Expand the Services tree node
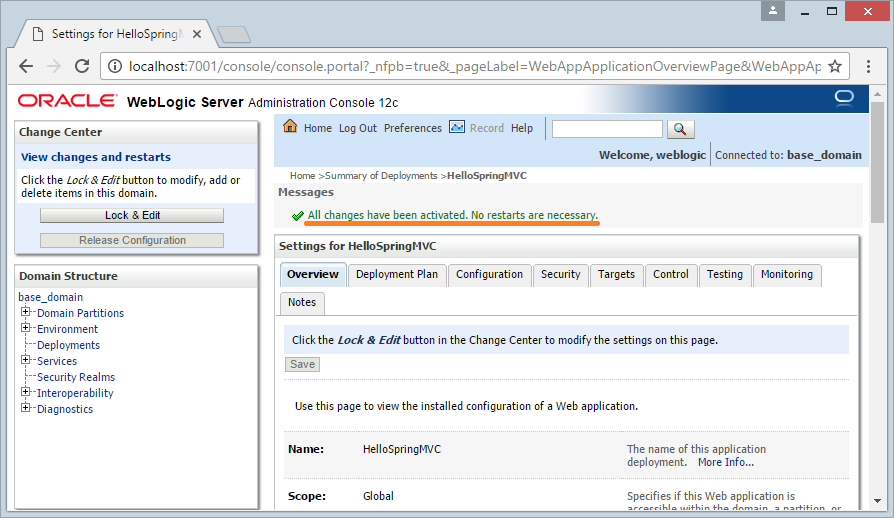Image resolution: width=894 pixels, height=518 pixels. tap(25, 360)
